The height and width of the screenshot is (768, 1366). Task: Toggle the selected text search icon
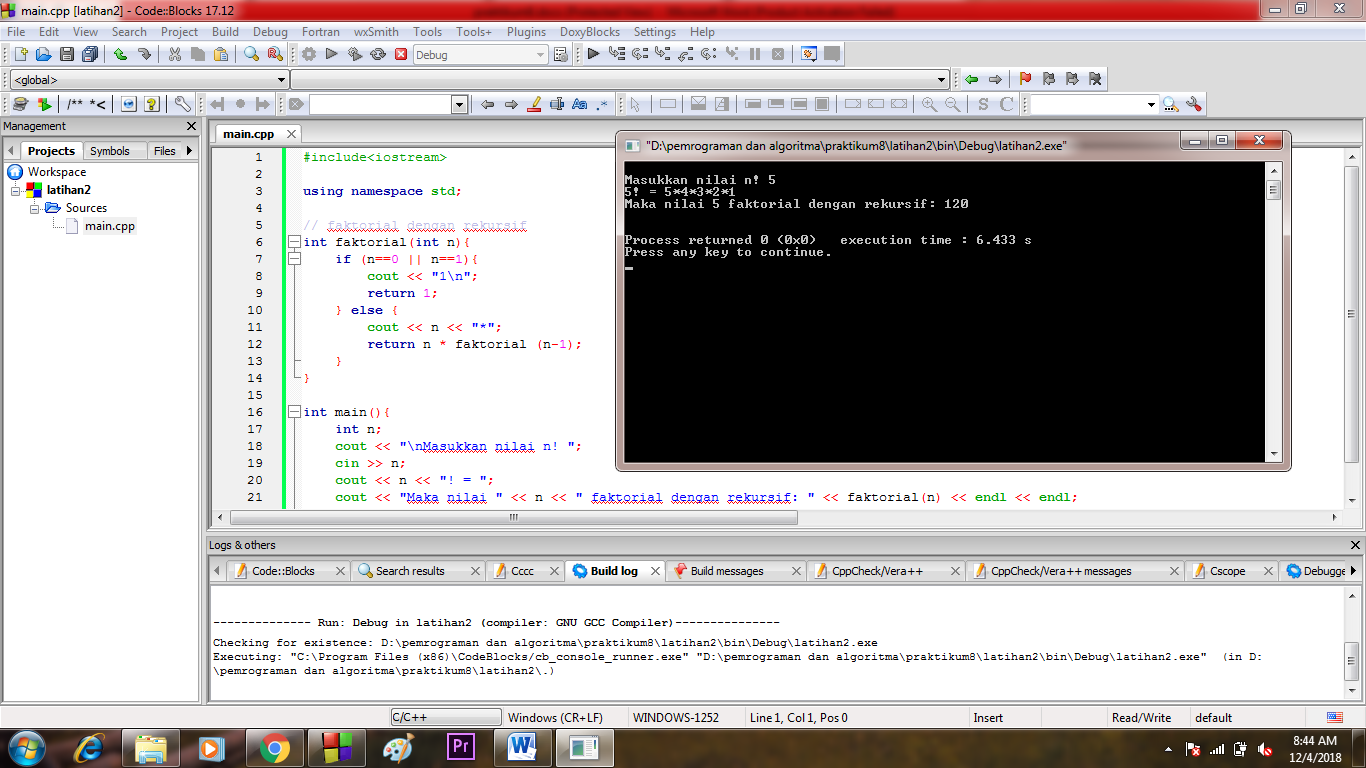557,104
